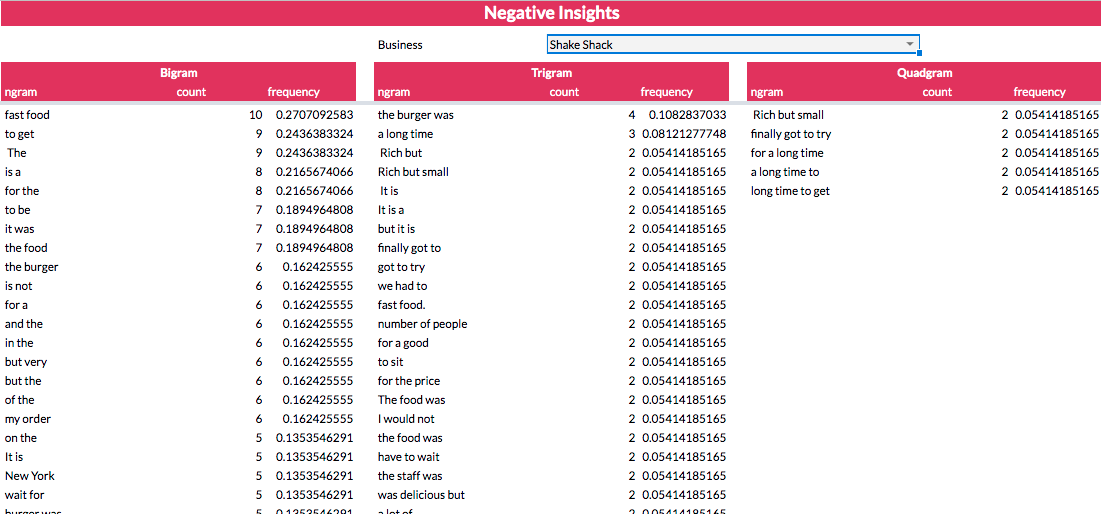Click the 'is not' bigram cell
Screen dimensions: 1101x514
(18, 286)
